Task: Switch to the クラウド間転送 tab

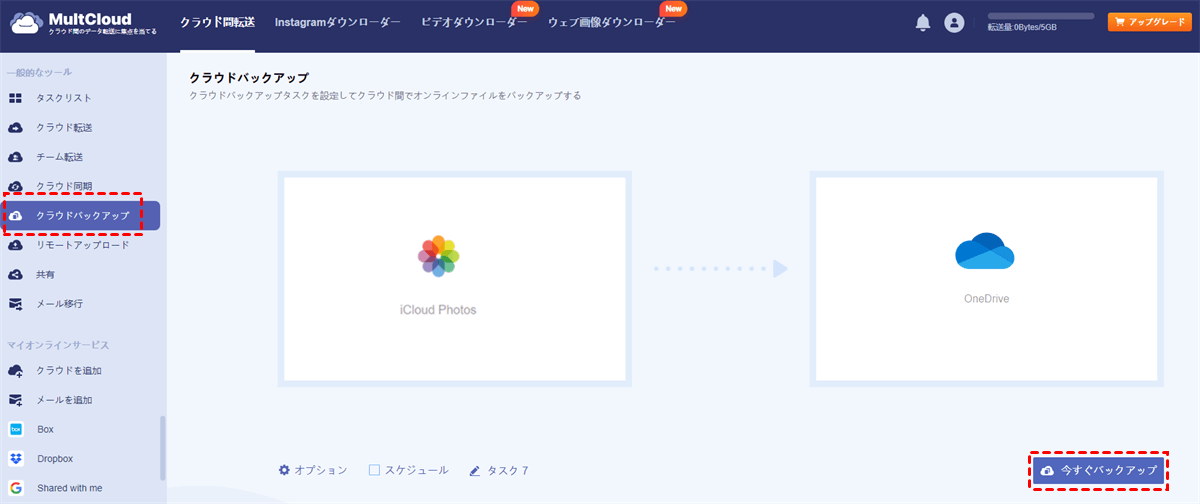Action: pos(217,23)
